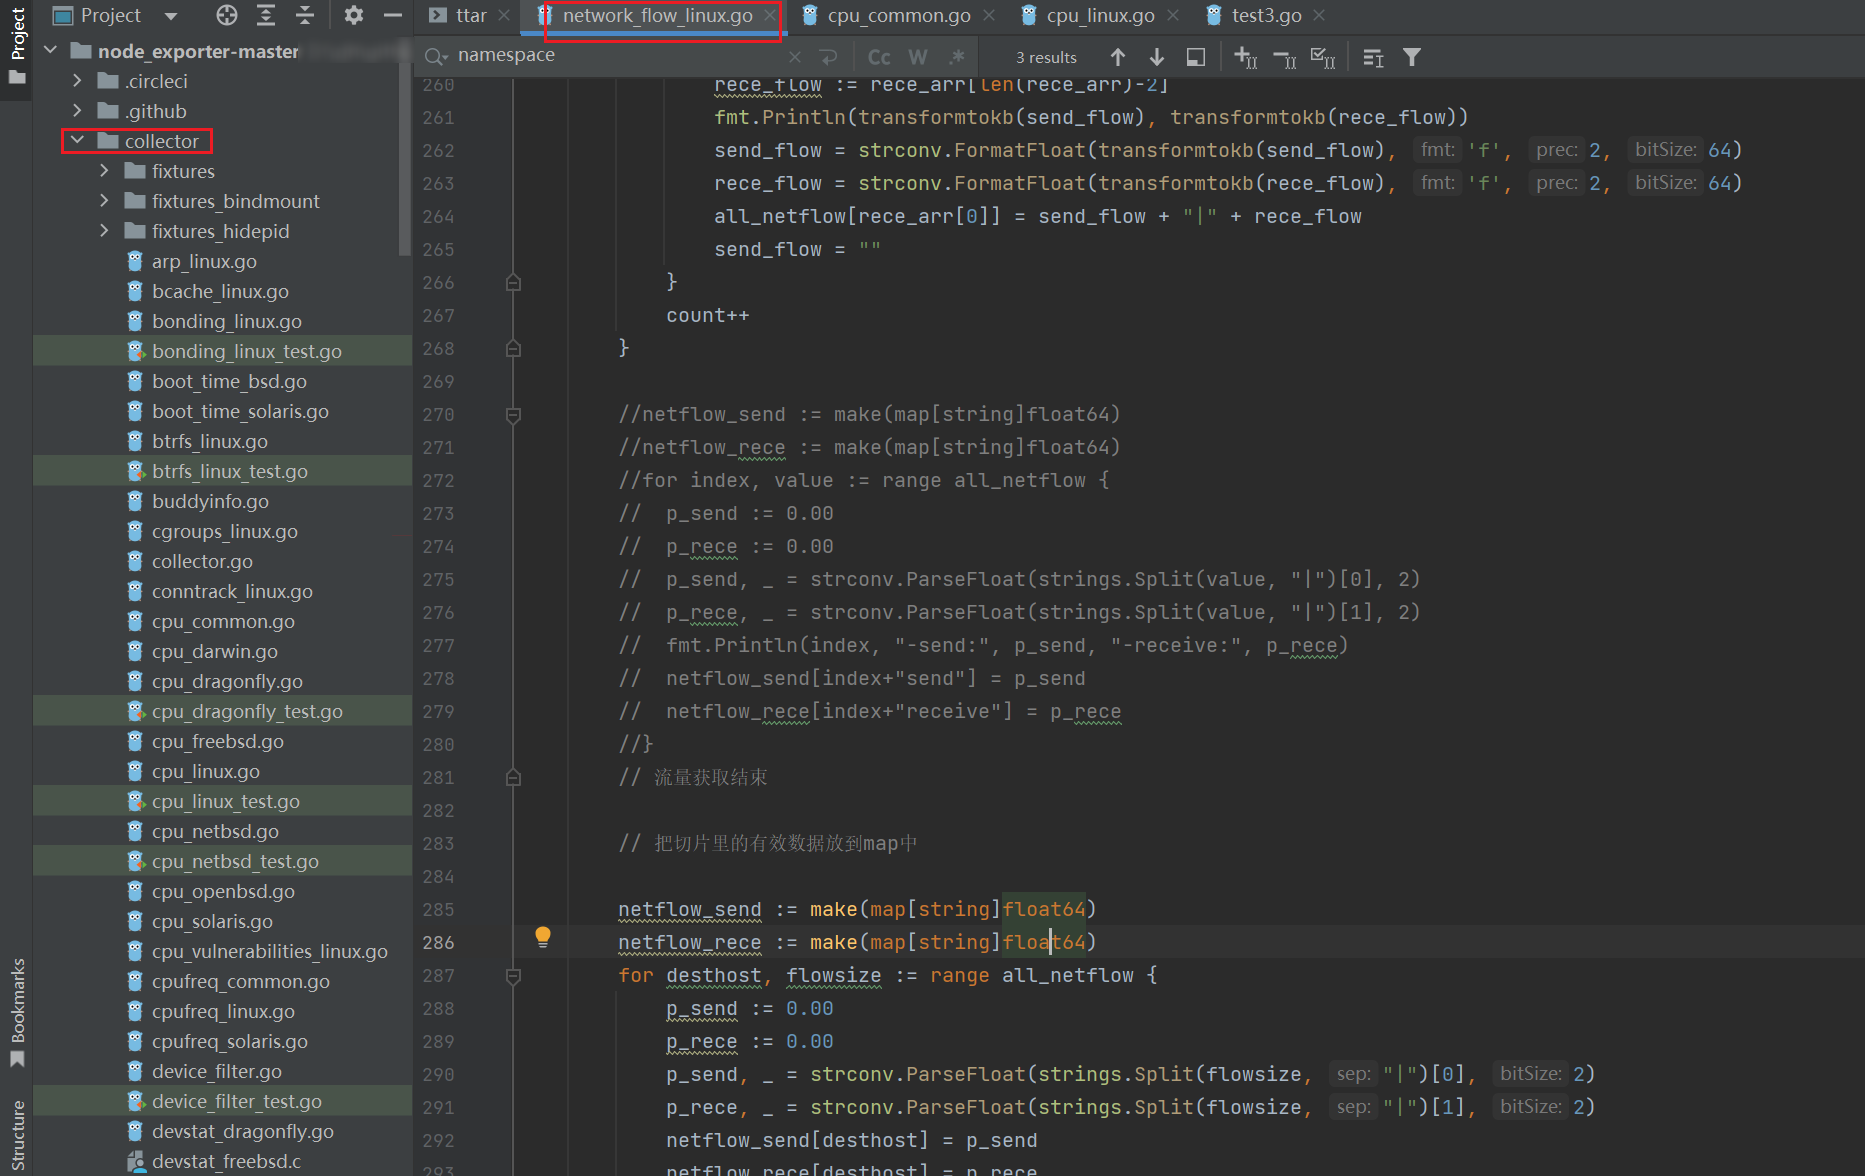
Task: Expand the fixtures_hidepid folder
Action: [x=105, y=230]
